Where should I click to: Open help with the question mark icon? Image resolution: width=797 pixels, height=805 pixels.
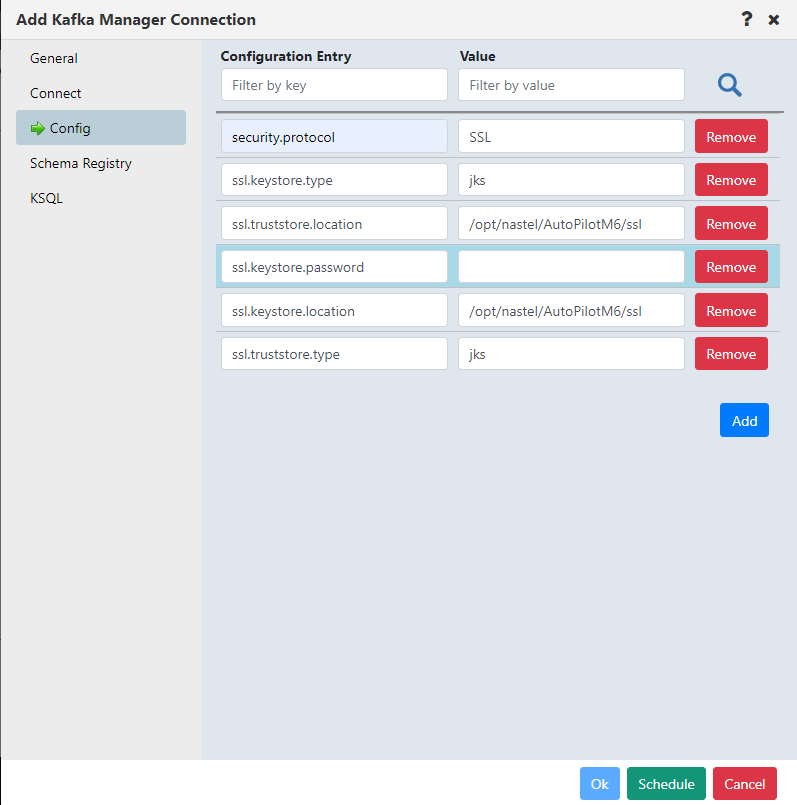click(x=747, y=19)
